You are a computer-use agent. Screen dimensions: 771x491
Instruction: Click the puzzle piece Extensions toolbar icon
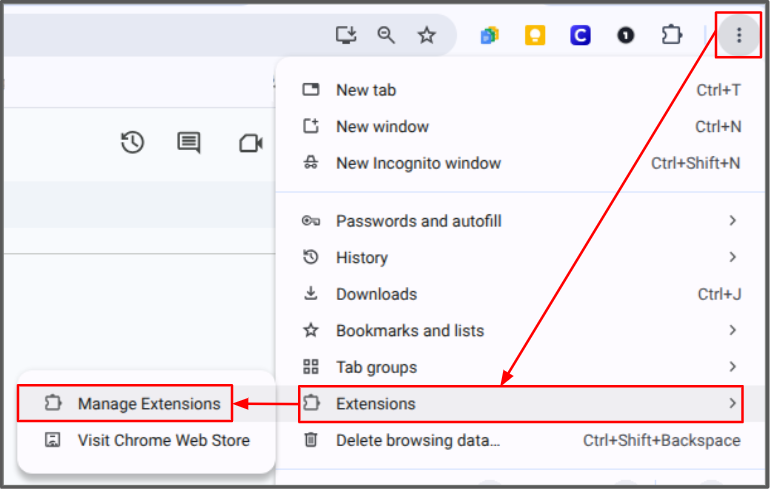[672, 35]
